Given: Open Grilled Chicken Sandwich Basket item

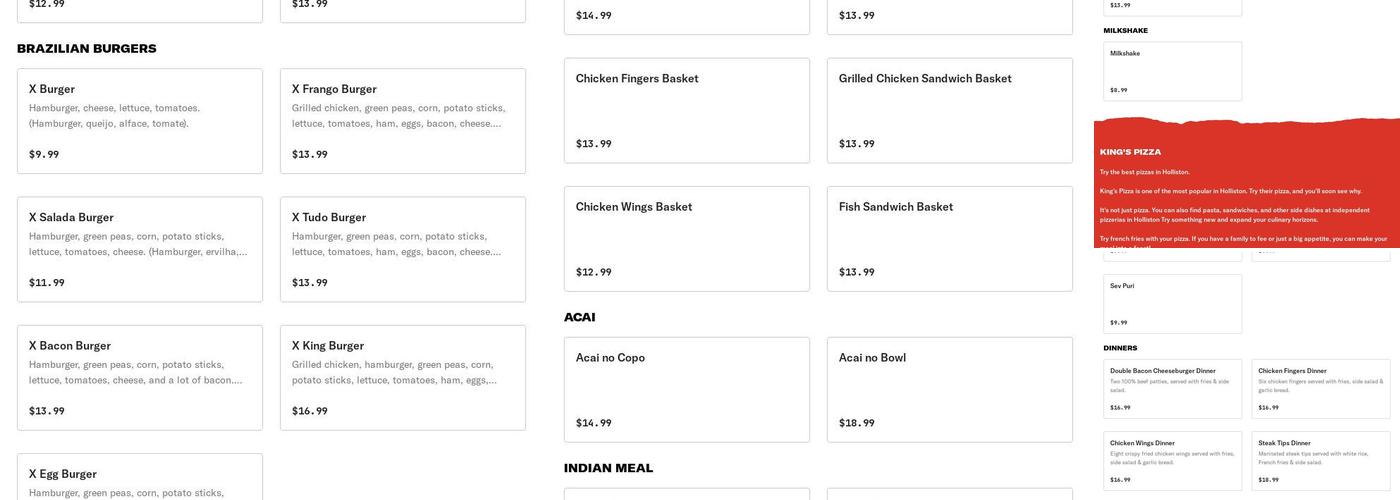Looking at the screenshot, I should (x=949, y=110).
